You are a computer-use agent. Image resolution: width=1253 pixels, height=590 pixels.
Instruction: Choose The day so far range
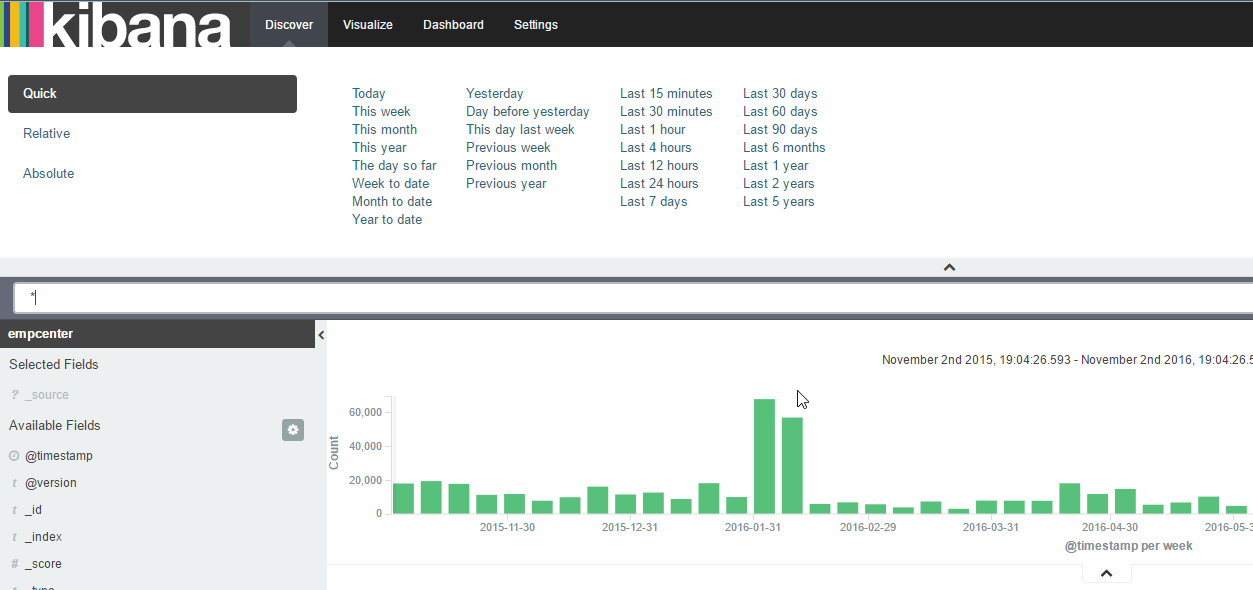coord(394,166)
